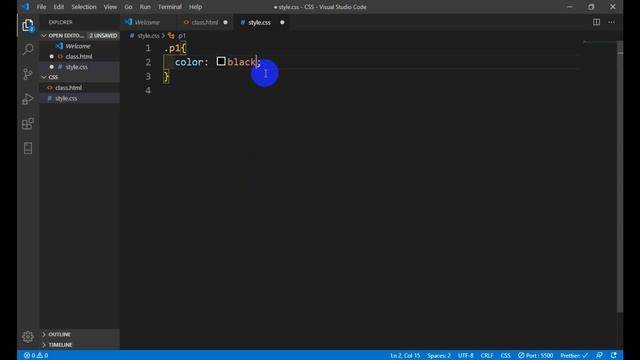Select class.html in Open Editors list

point(78,56)
